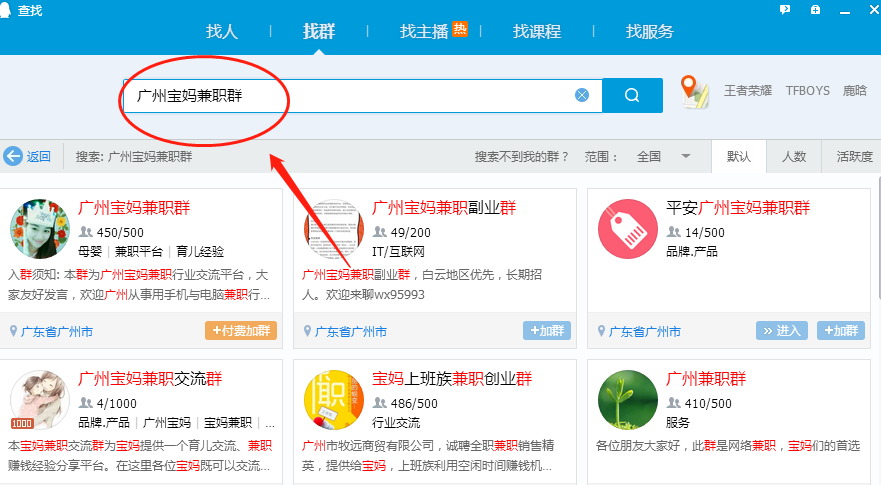Screen dimensions: 881x485
Task: Click 广东省广州市 location in first card
Action: pyautogui.click(x=57, y=332)
